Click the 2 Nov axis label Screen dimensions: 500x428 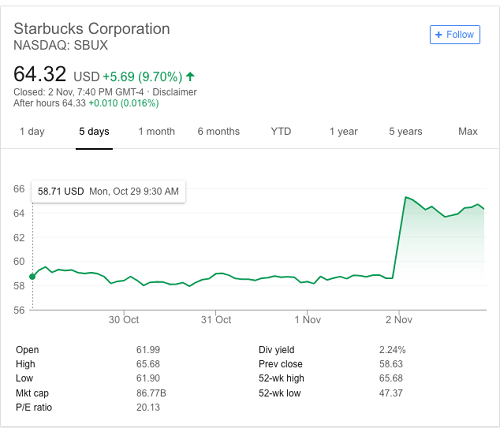click(399, 320)
